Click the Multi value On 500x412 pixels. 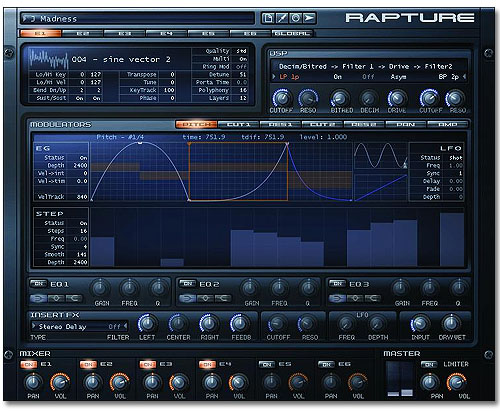click(x=243, y=59)
